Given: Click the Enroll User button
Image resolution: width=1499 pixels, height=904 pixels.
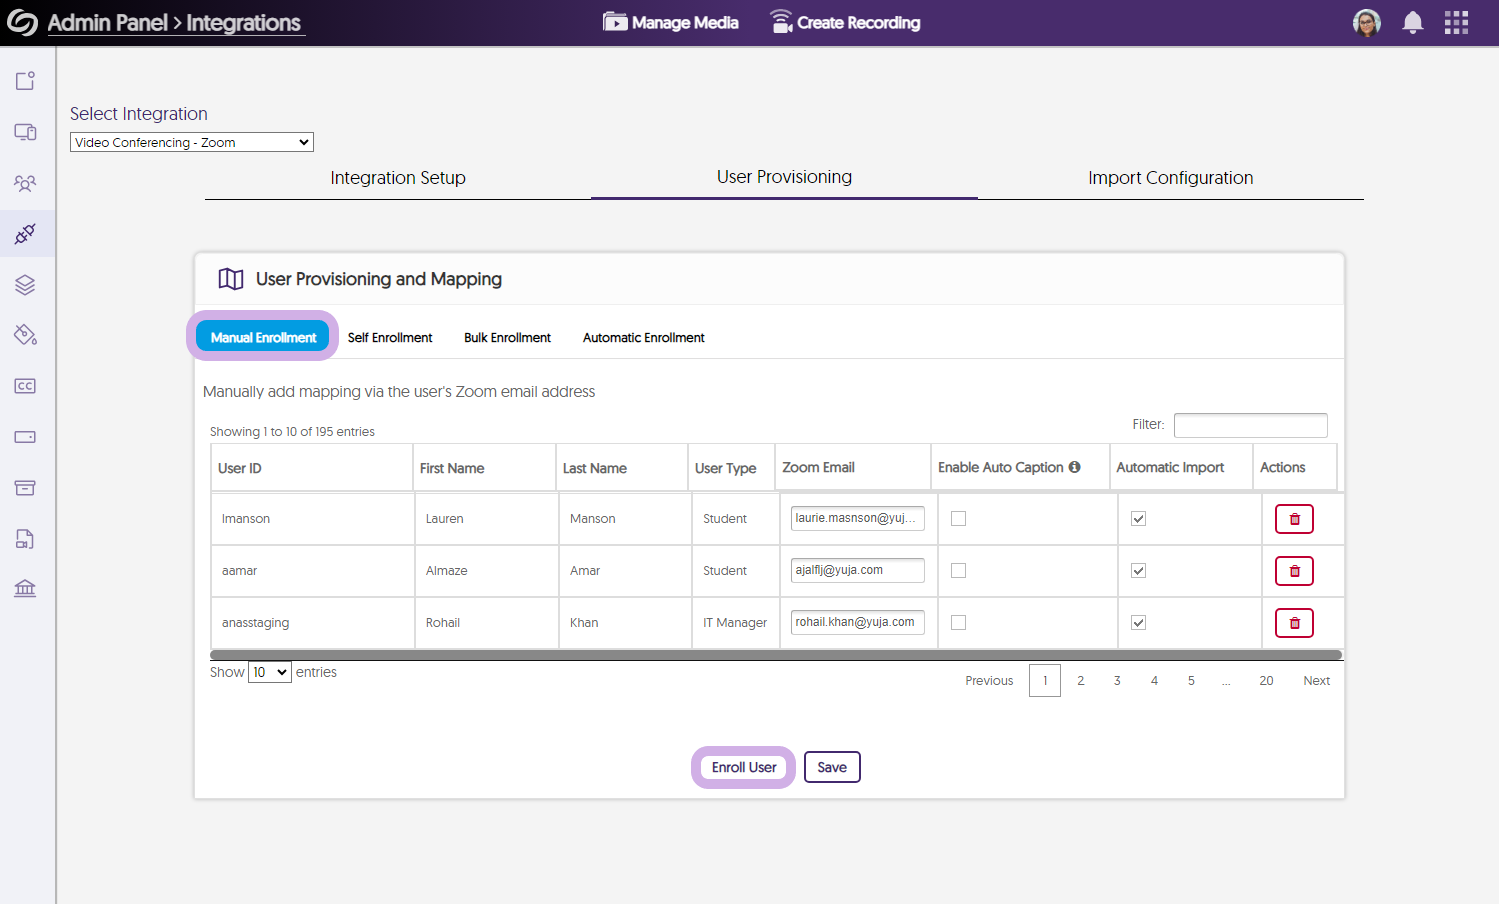Looking at the screenshot, I should 744,767.
